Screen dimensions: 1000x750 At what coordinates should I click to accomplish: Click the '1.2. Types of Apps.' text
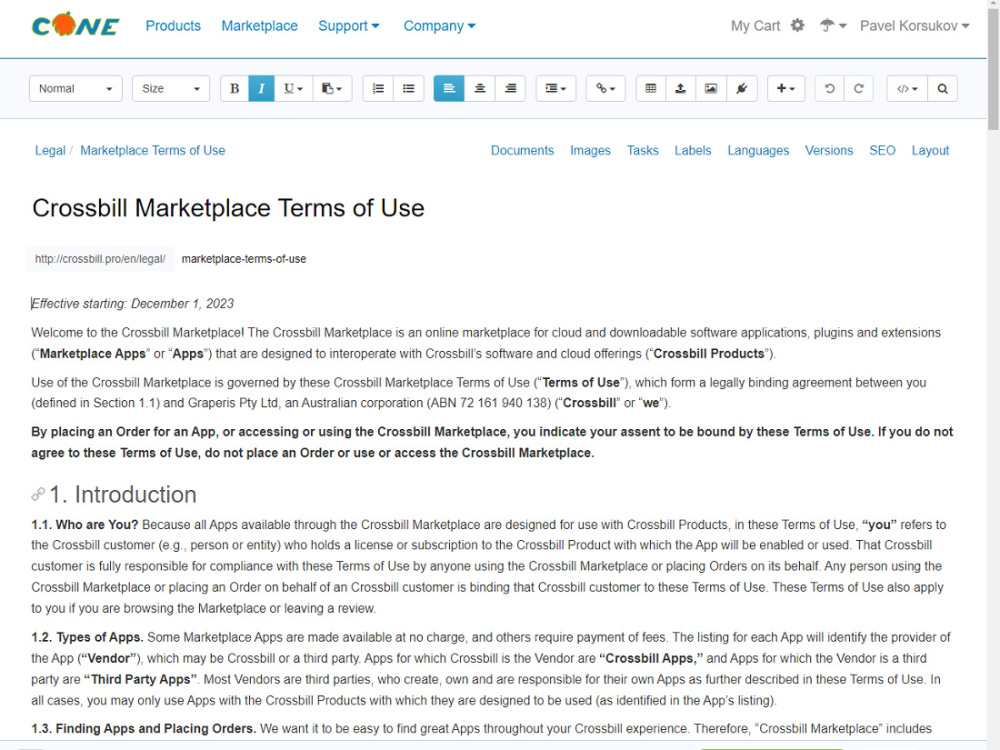coord(87,637)
